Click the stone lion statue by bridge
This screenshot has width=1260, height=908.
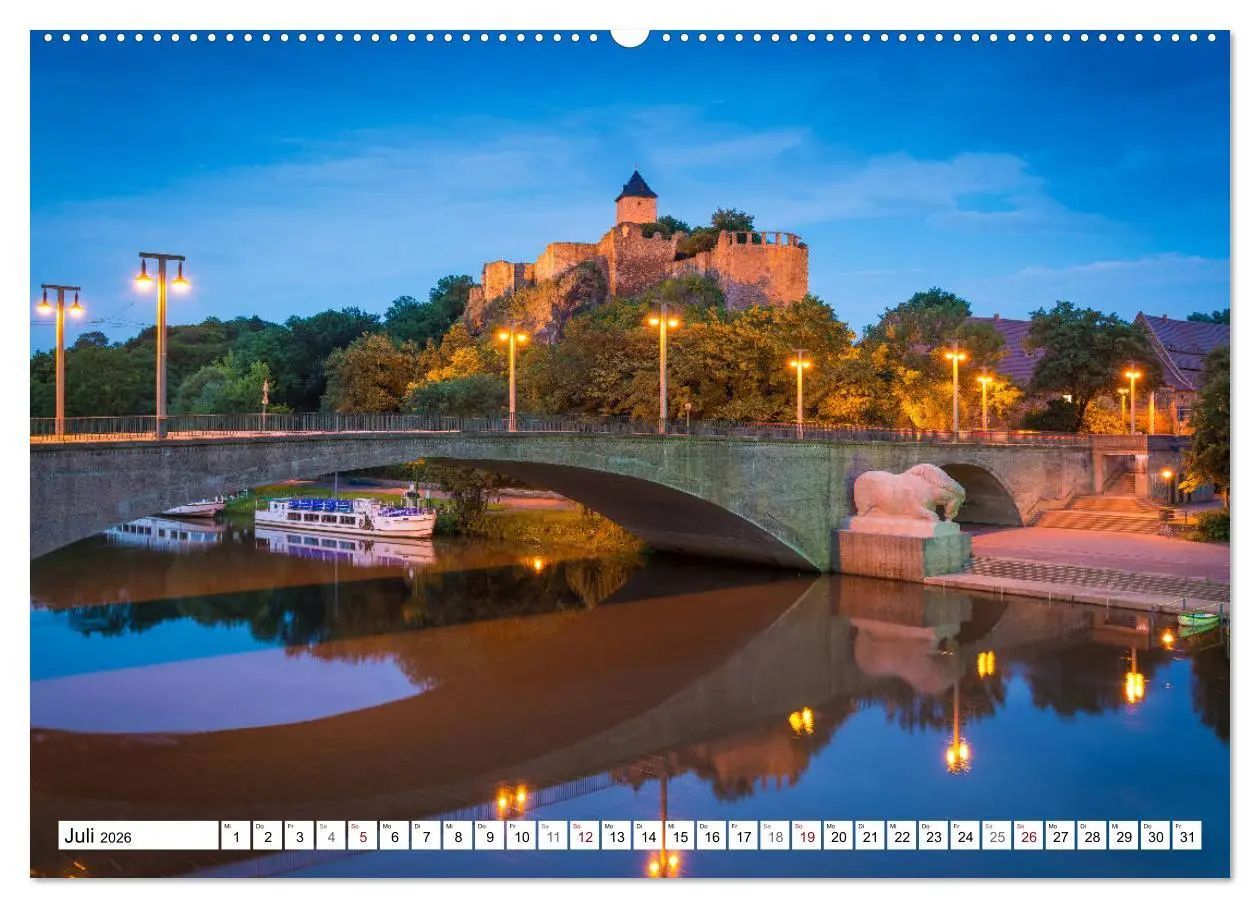[907, 493]
